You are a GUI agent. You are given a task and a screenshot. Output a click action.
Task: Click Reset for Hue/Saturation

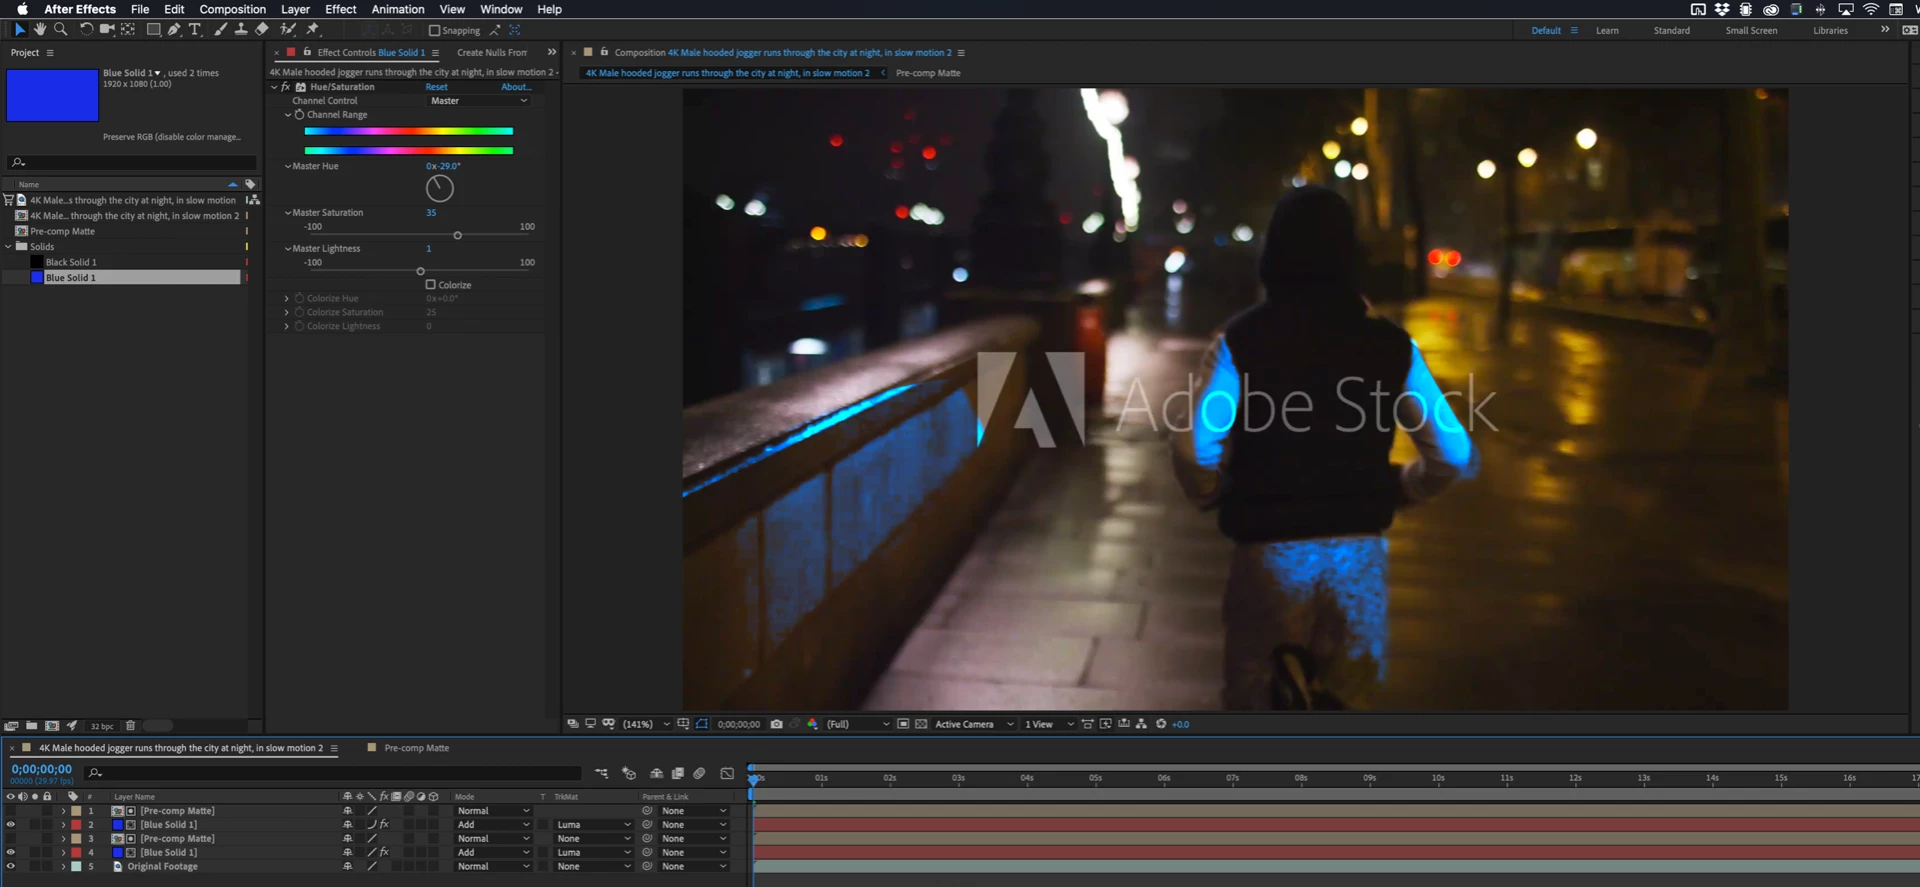coord(437,87)
